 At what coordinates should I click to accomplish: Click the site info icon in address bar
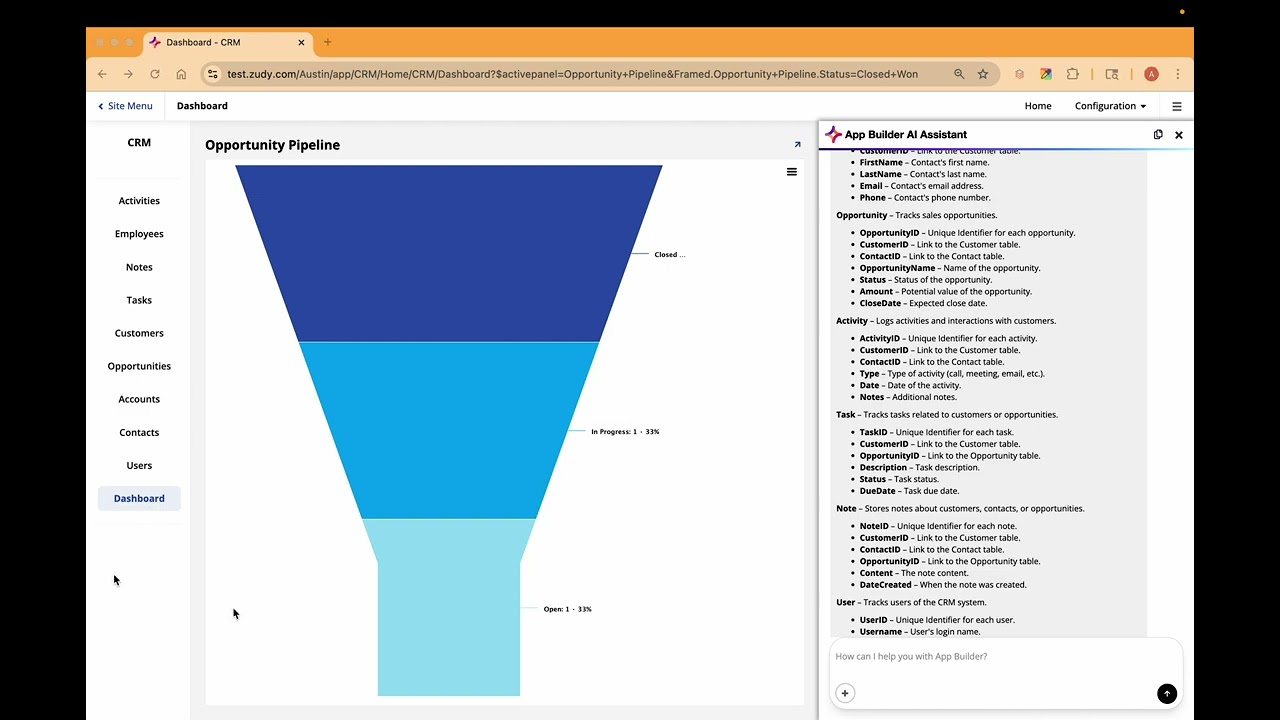pyautogui.click(x=212, y=74)
